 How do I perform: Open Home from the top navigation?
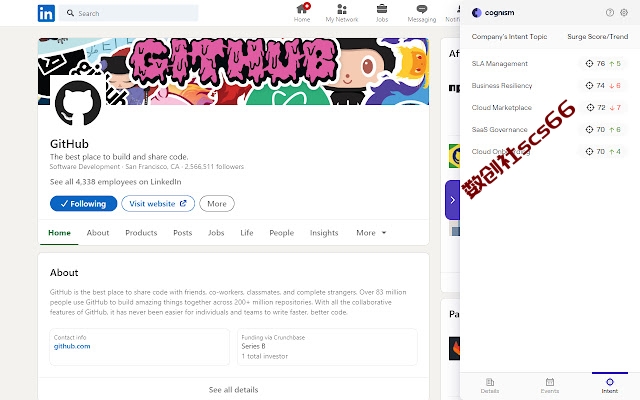click(x=302, y=13)
